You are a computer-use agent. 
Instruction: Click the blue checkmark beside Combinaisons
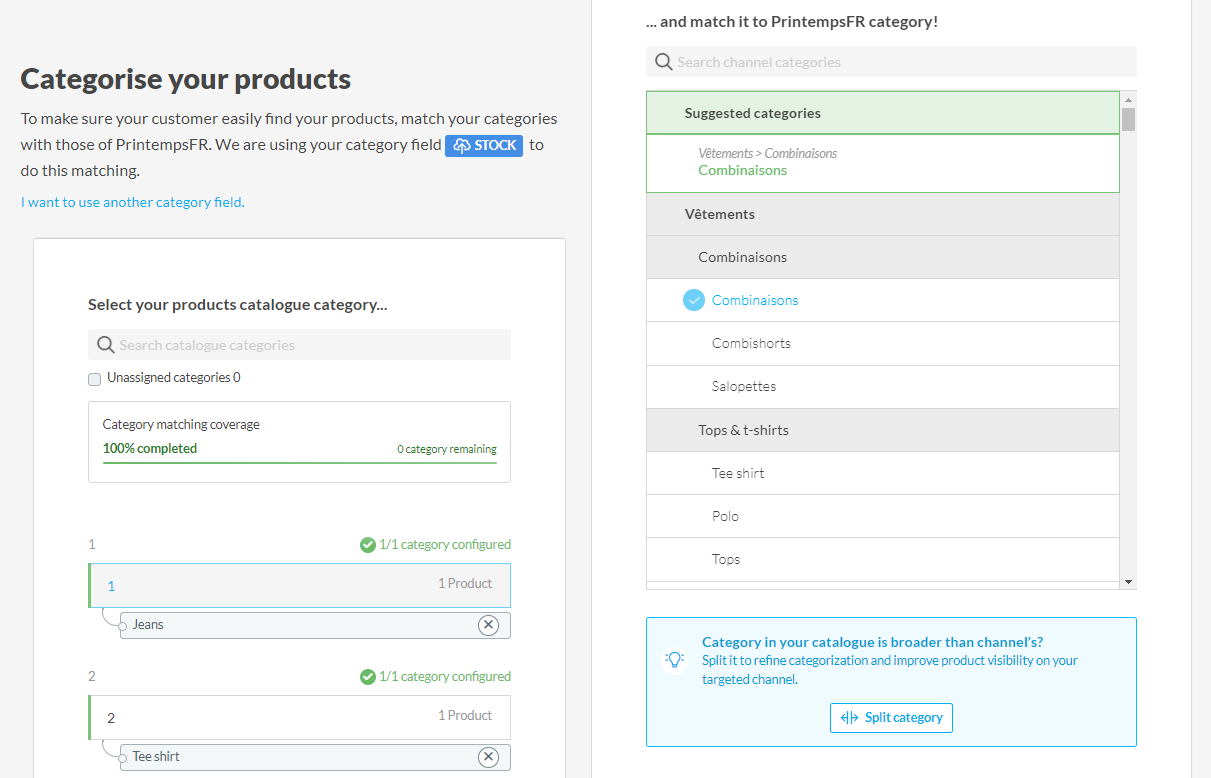(694, 300)
